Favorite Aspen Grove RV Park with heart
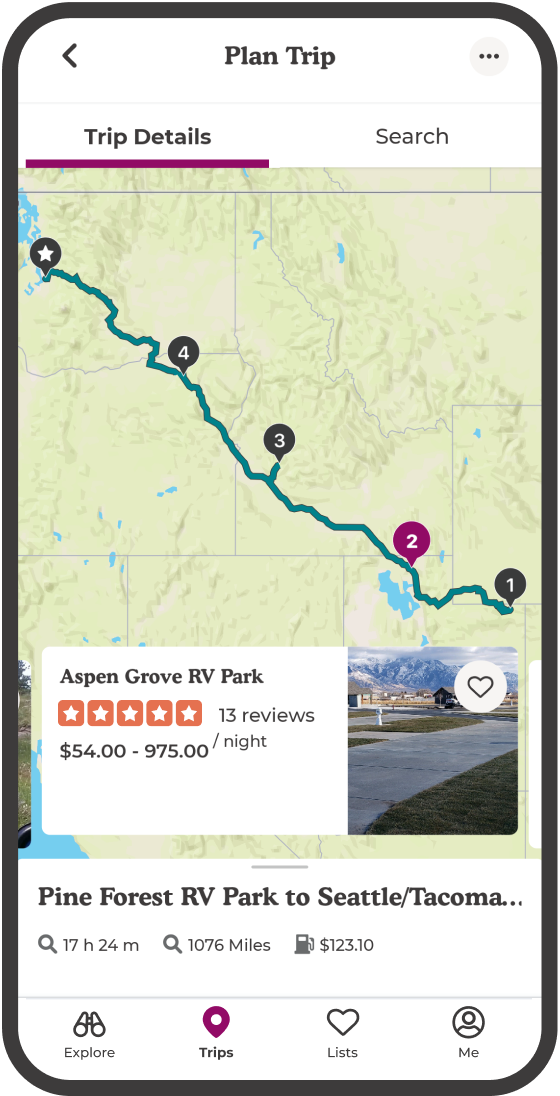 [480, 686]
